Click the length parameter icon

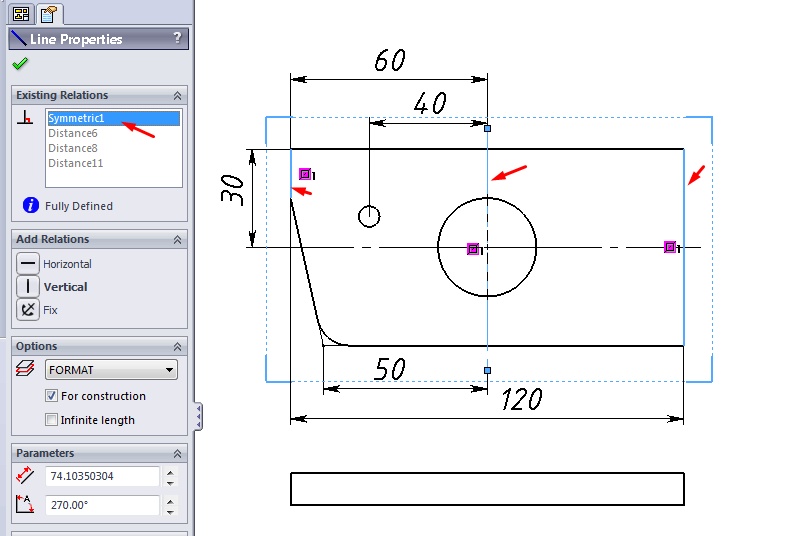(25, 475)
